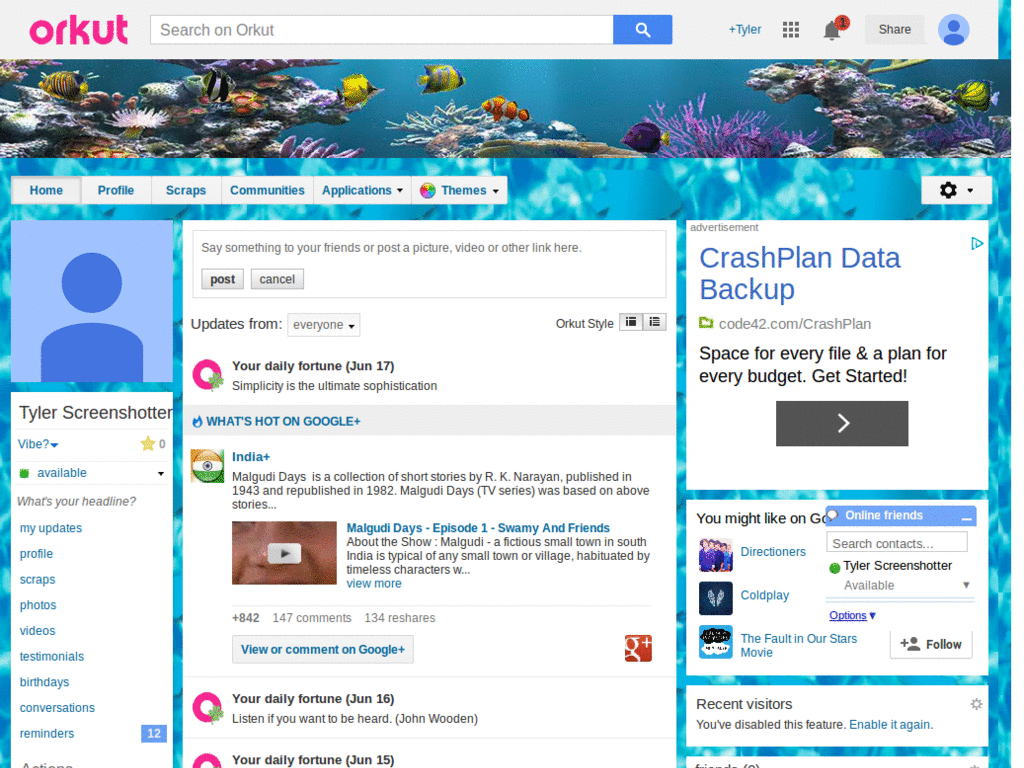Open the Scraps tab

[185, 191]
